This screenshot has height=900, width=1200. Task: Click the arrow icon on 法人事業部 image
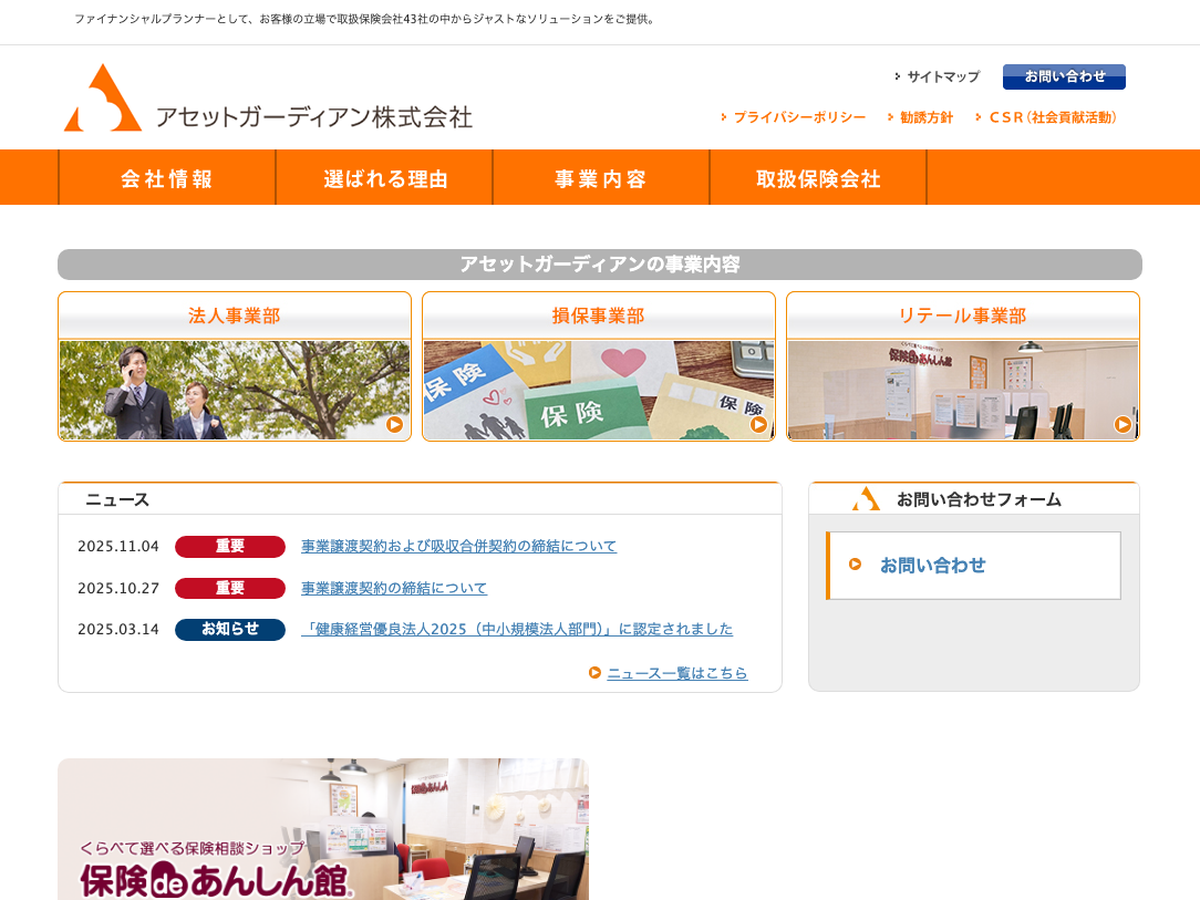point(395,424)
